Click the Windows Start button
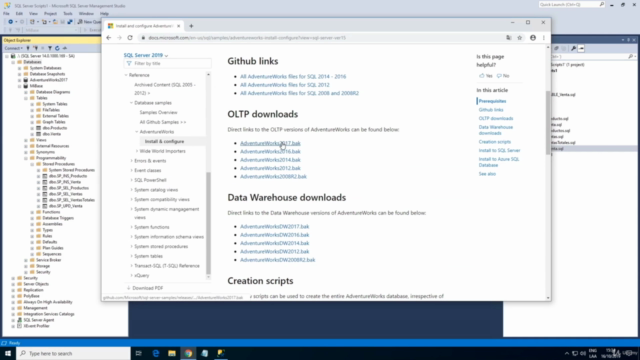 (x=8, y=353)
